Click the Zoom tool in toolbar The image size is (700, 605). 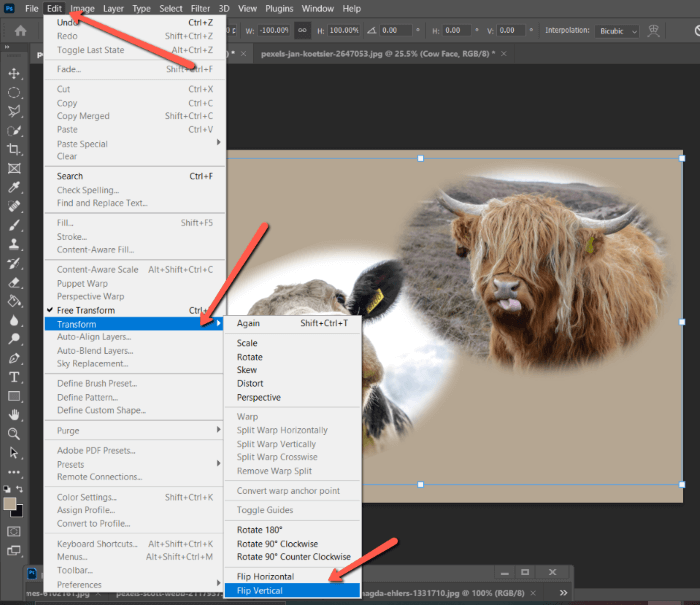(x=14, y=434)
